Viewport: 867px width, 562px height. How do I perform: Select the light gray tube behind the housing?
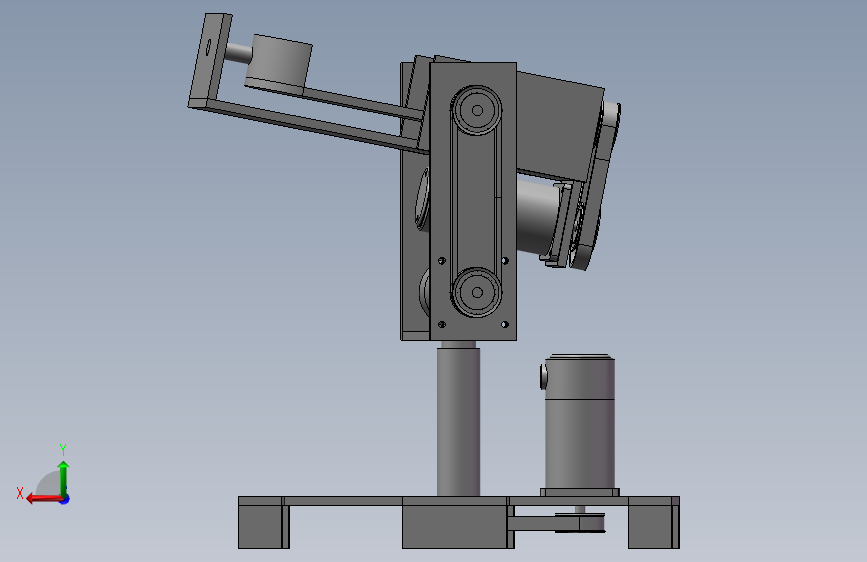[539, 217]
